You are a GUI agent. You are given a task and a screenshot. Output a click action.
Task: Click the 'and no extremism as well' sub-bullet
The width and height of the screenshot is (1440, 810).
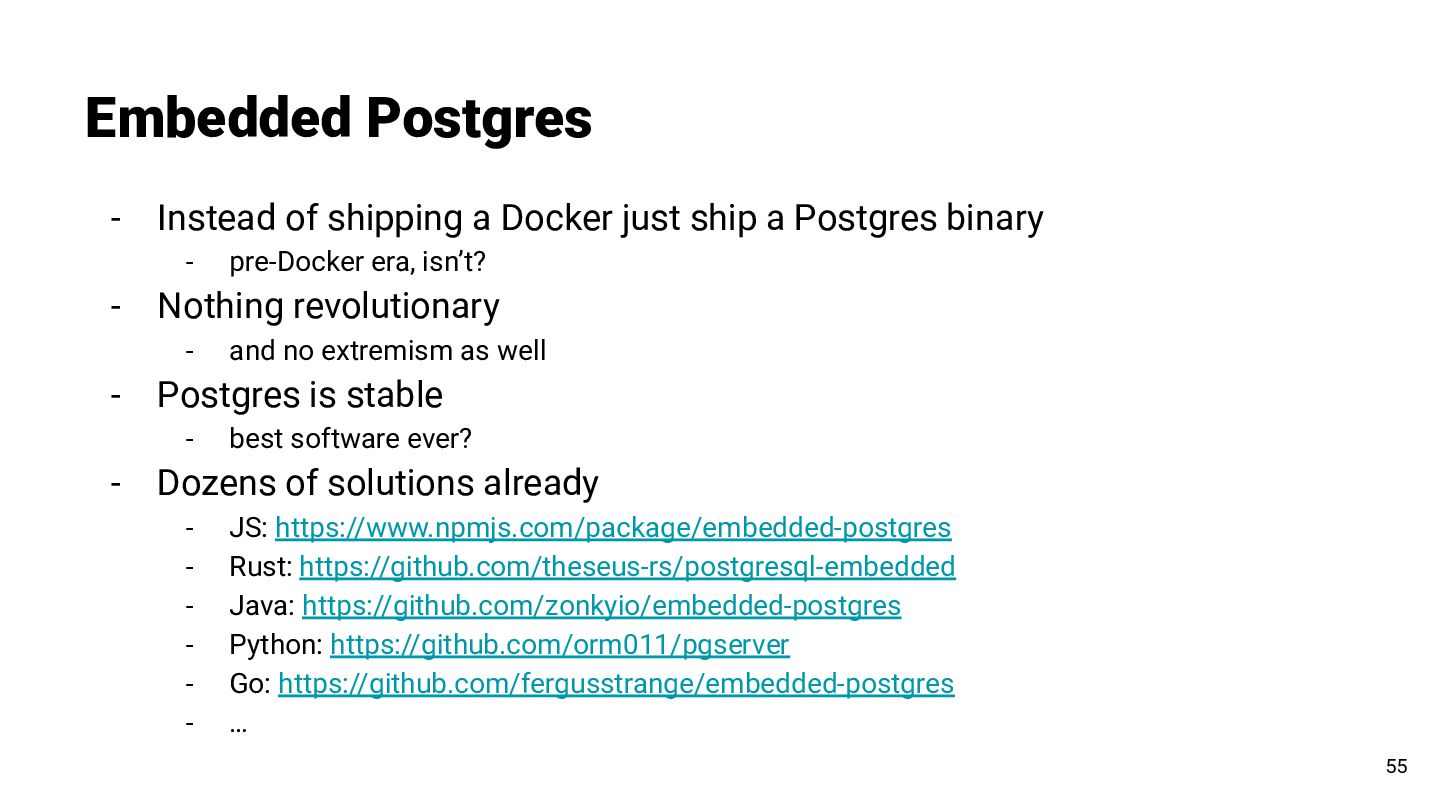(387, 351)
